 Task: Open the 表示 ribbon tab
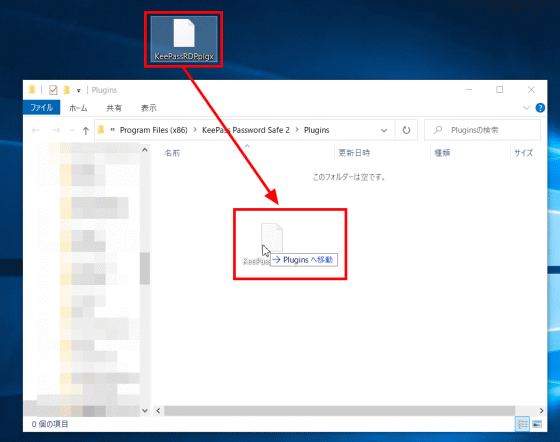tap(149, 108)
